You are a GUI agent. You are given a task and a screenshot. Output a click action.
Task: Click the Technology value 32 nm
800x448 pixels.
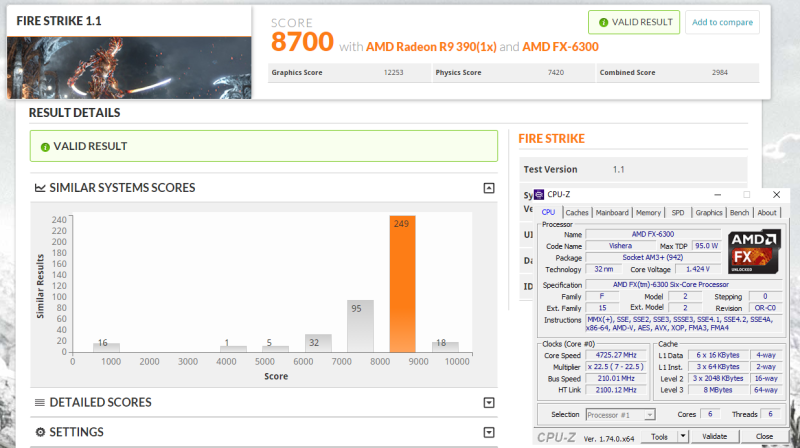coord(604,269)
